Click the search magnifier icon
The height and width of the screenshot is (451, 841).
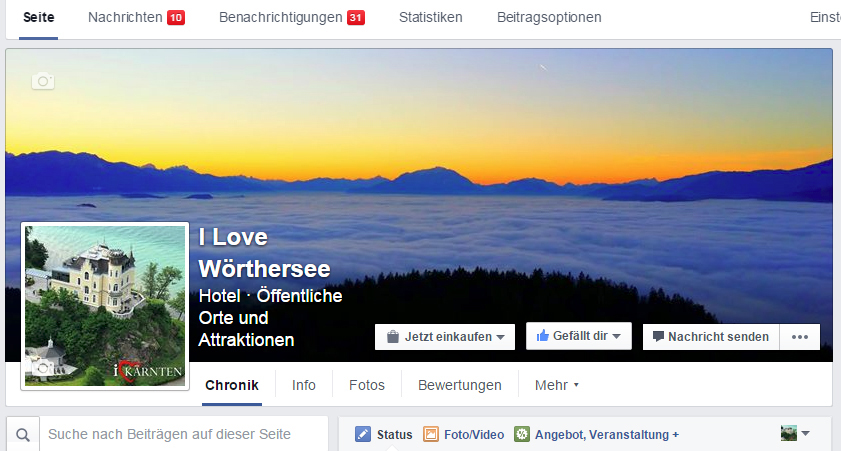[x=23, y=434]
